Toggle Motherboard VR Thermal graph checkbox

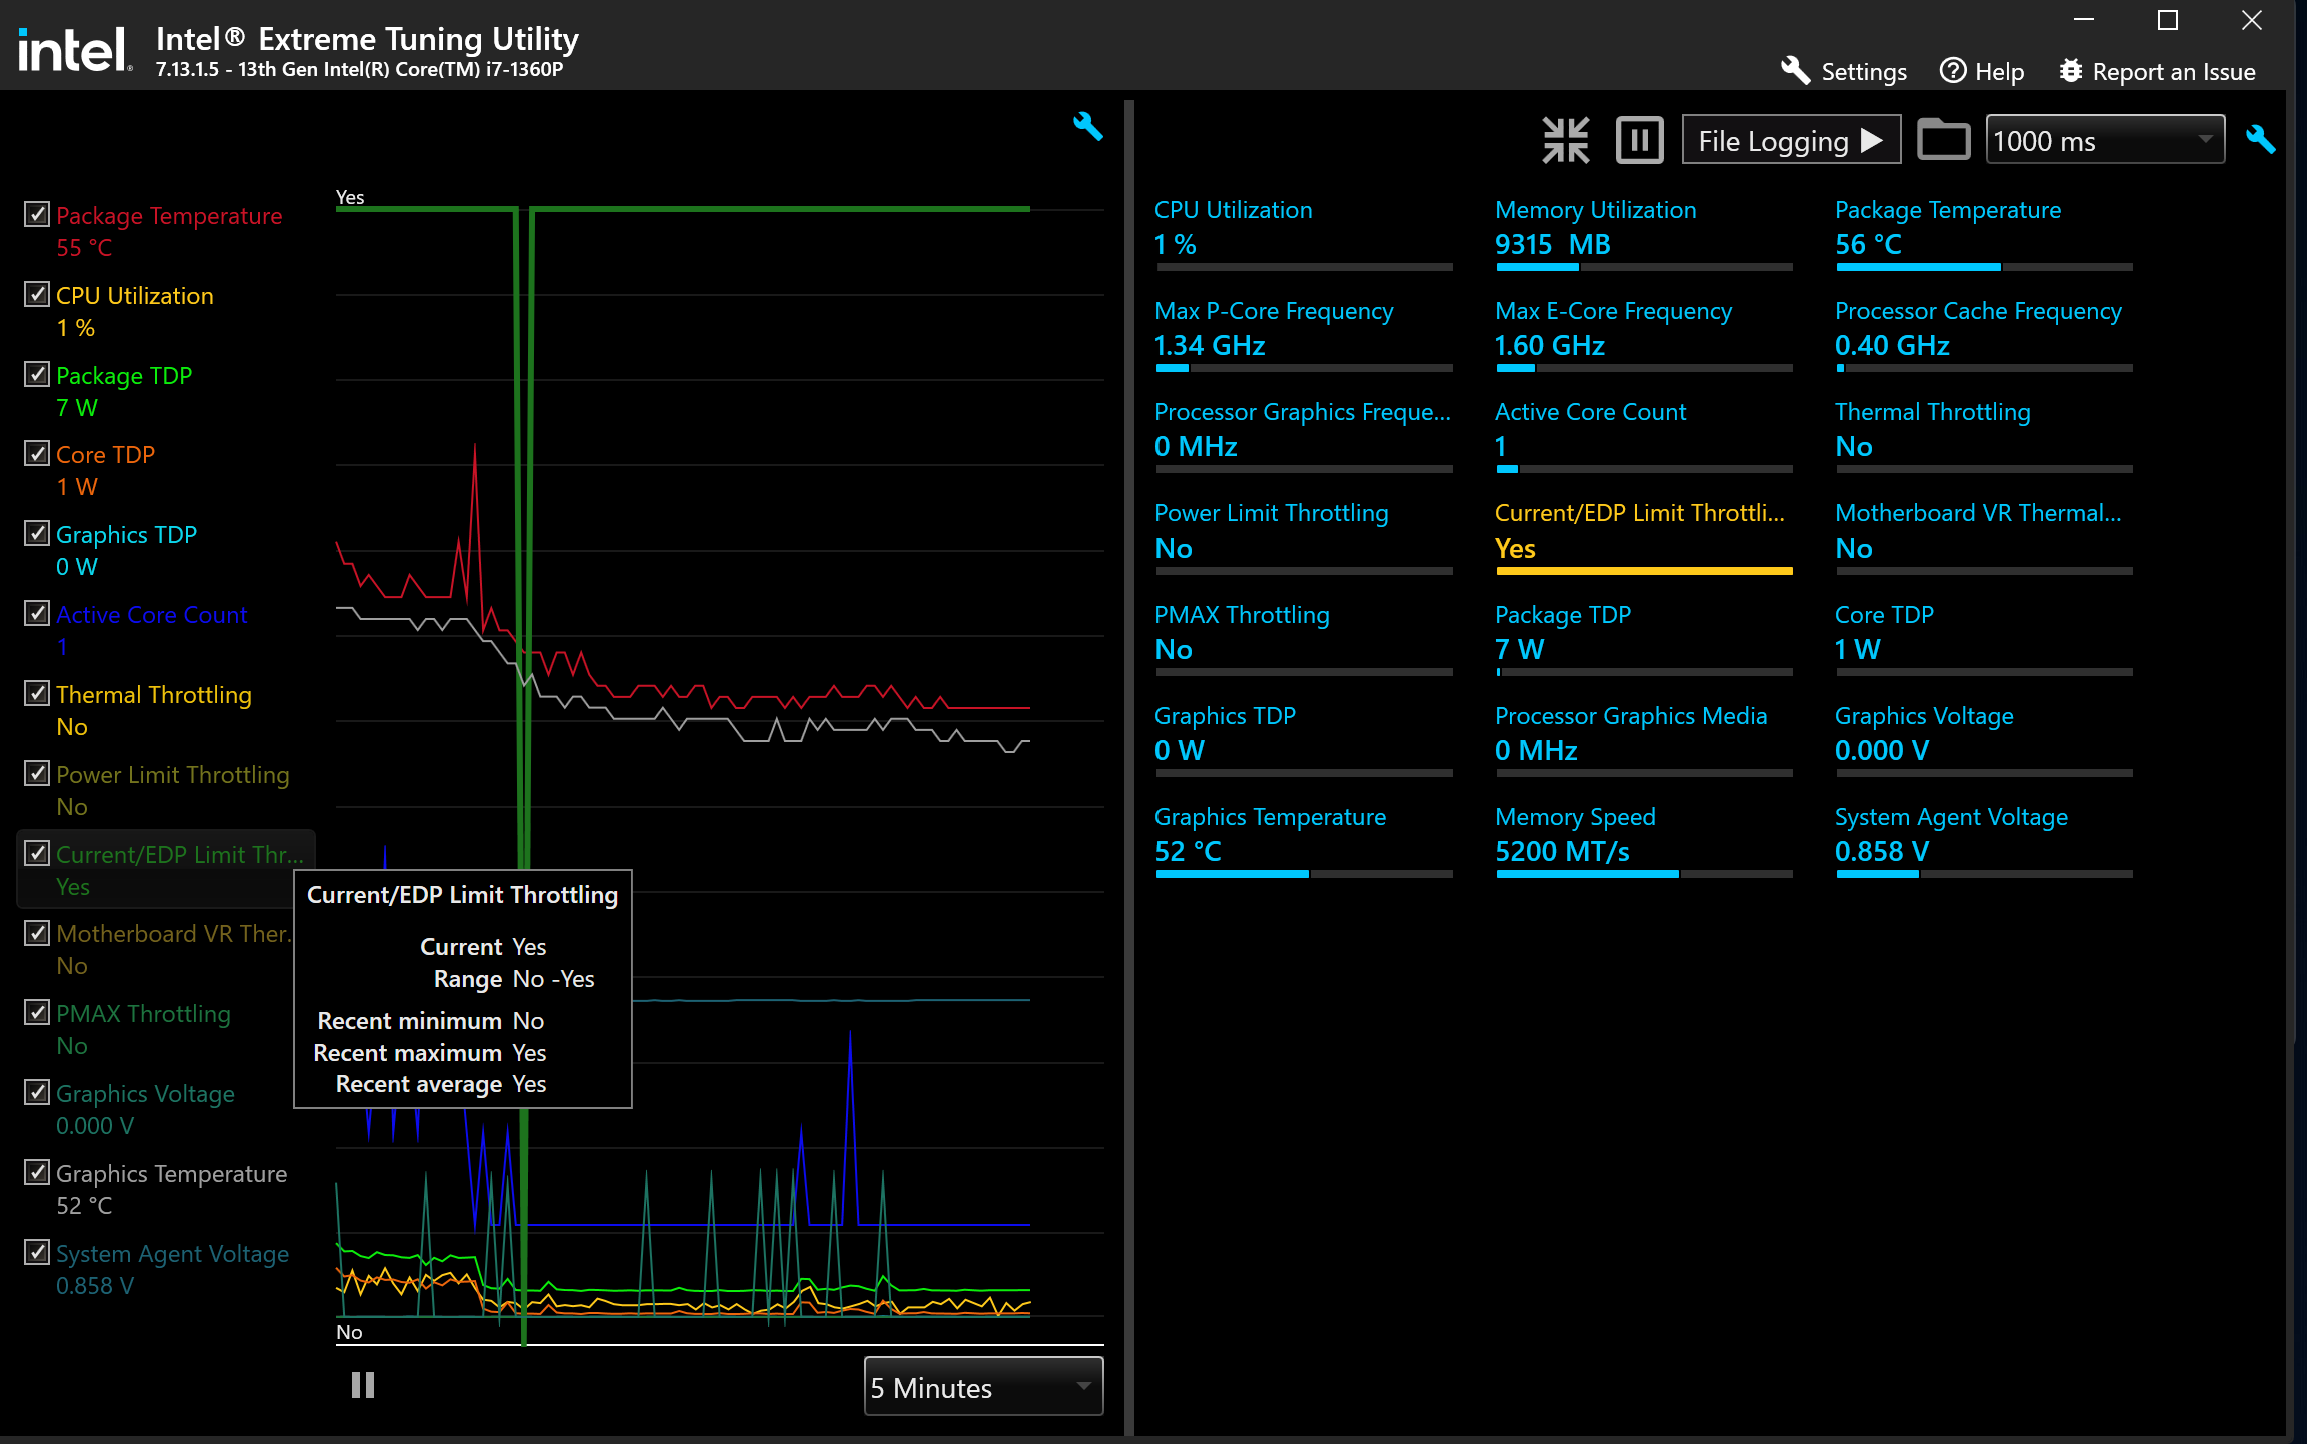[x=37, y=933]
